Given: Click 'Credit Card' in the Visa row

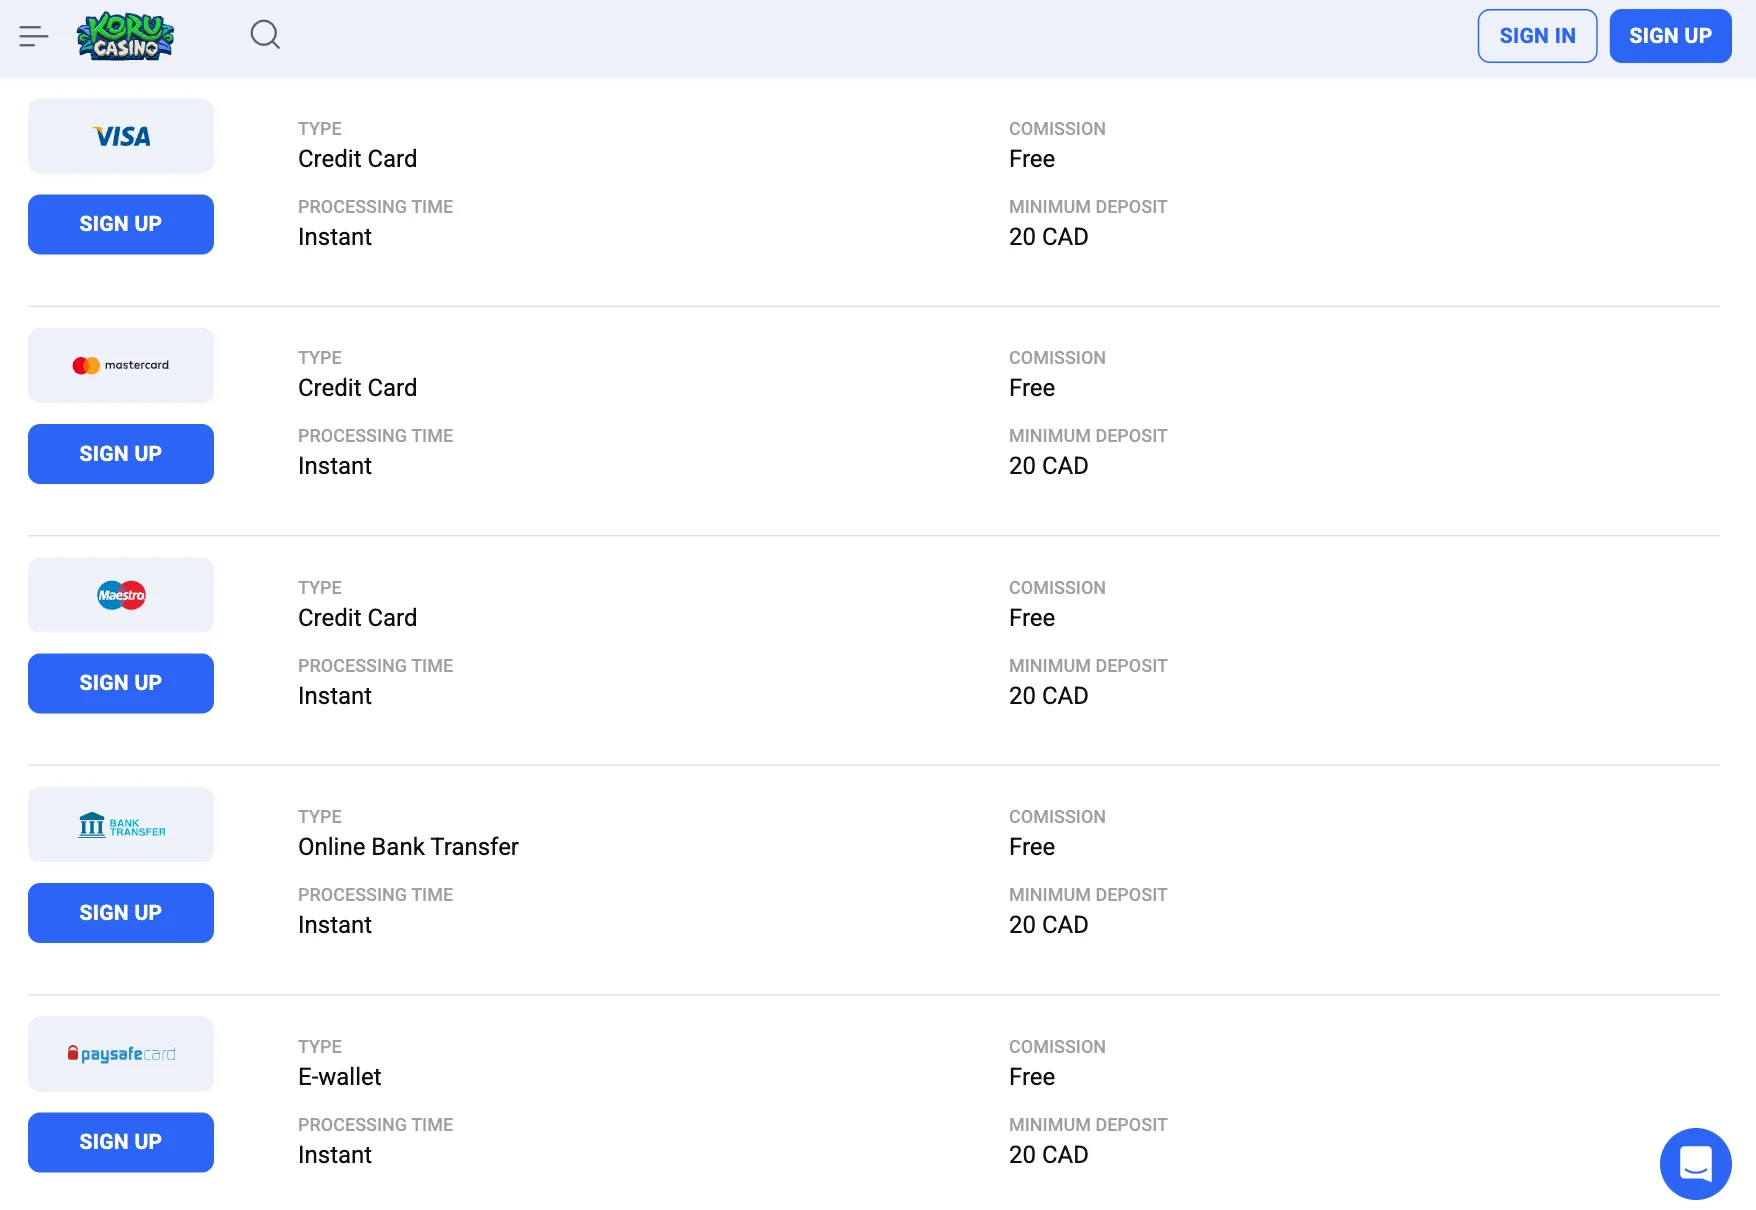Looking at the screenshot, I should (357, 159).
